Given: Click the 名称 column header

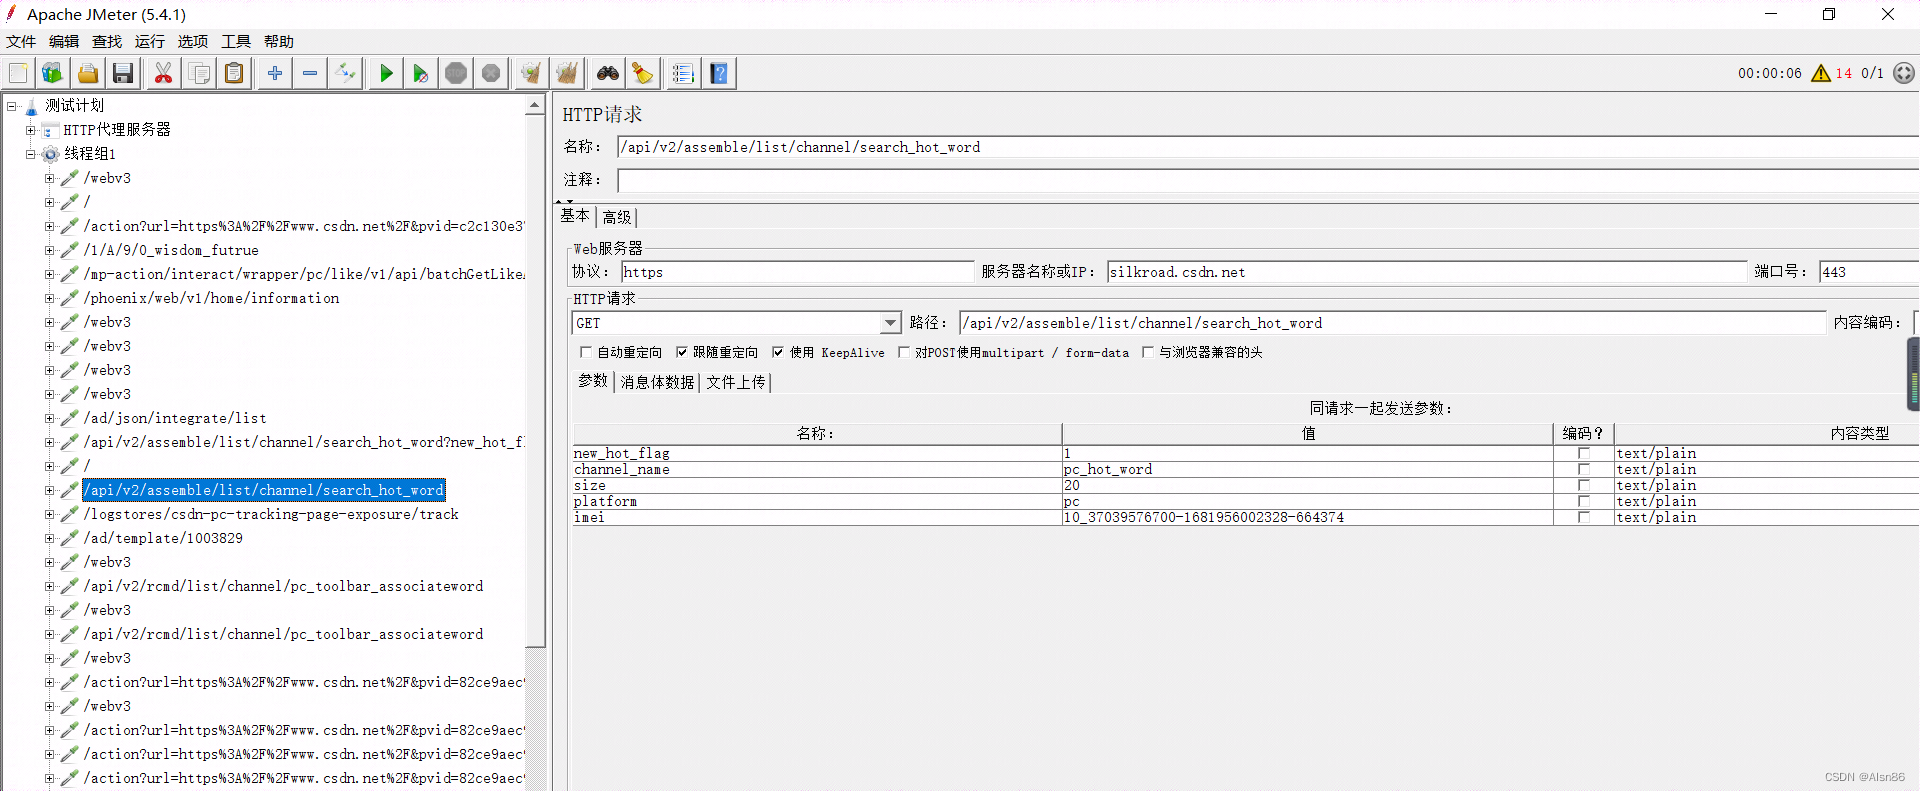Looking at the screenshot, I should click(816, 433).
